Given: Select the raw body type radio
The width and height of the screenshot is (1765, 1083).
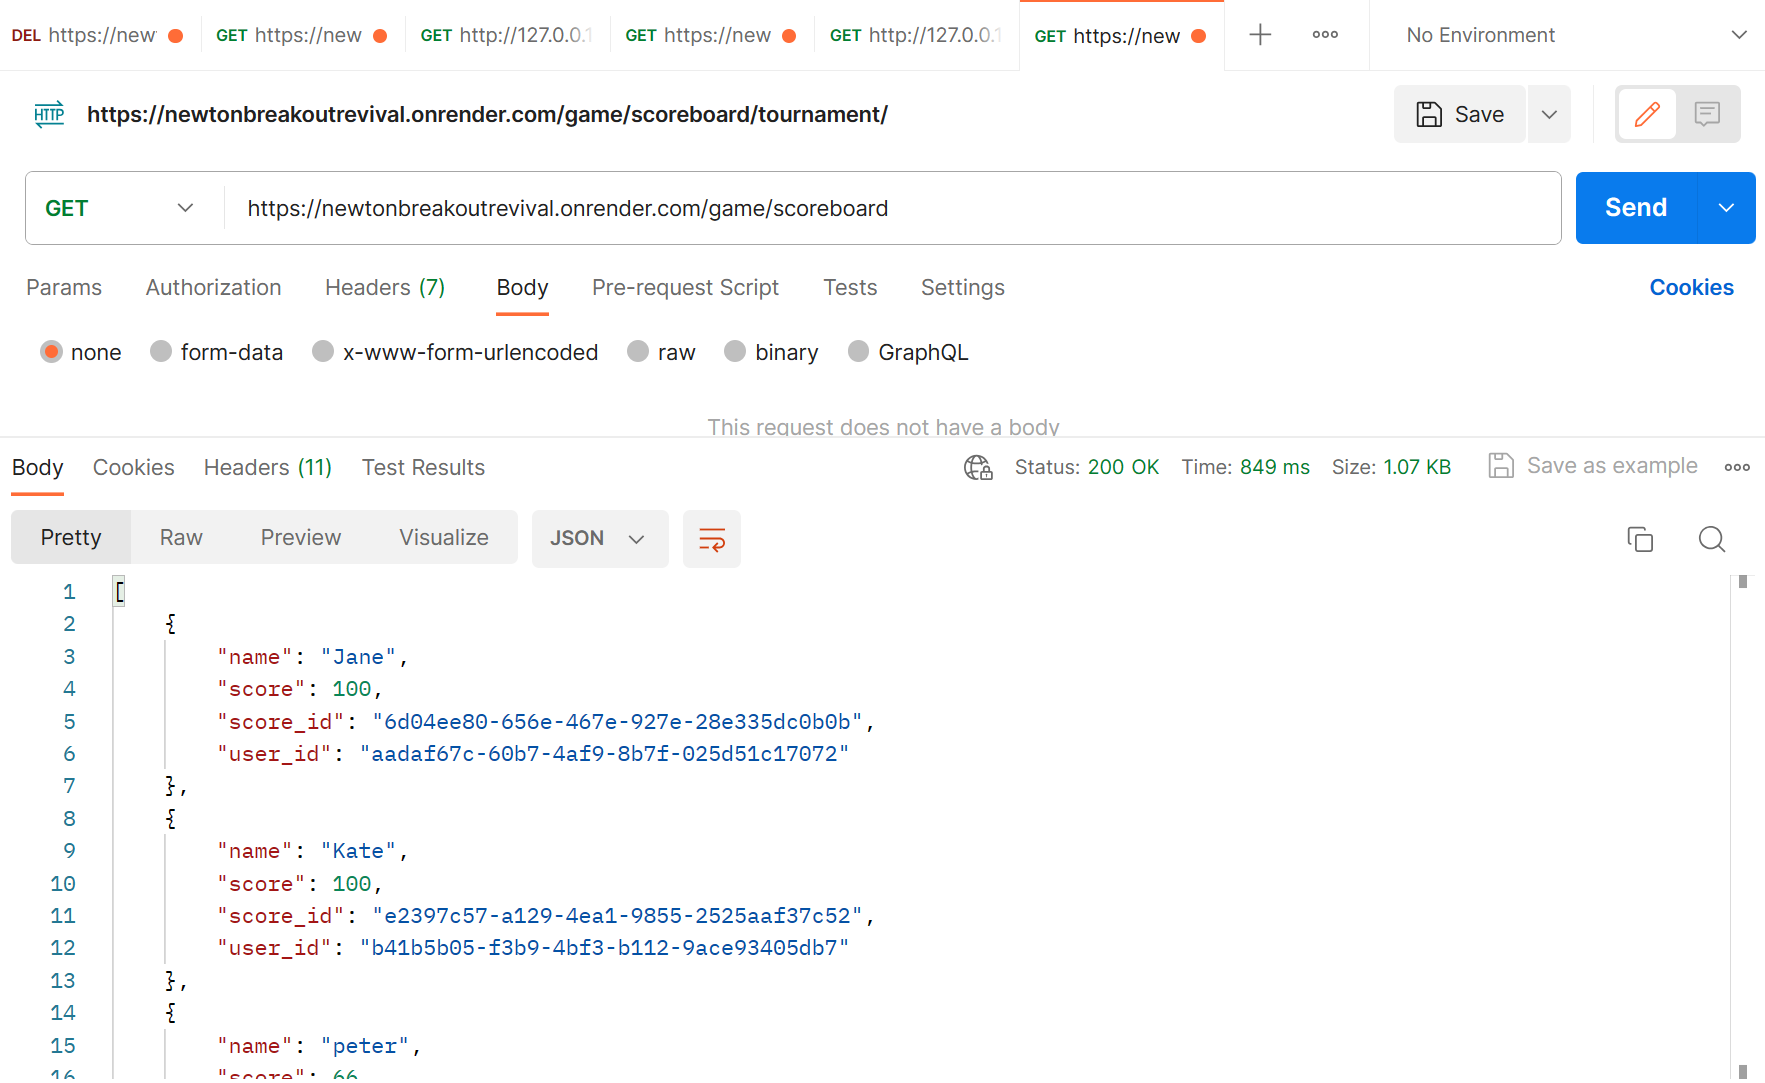Looking at the screenshot, I should (637, 351).
